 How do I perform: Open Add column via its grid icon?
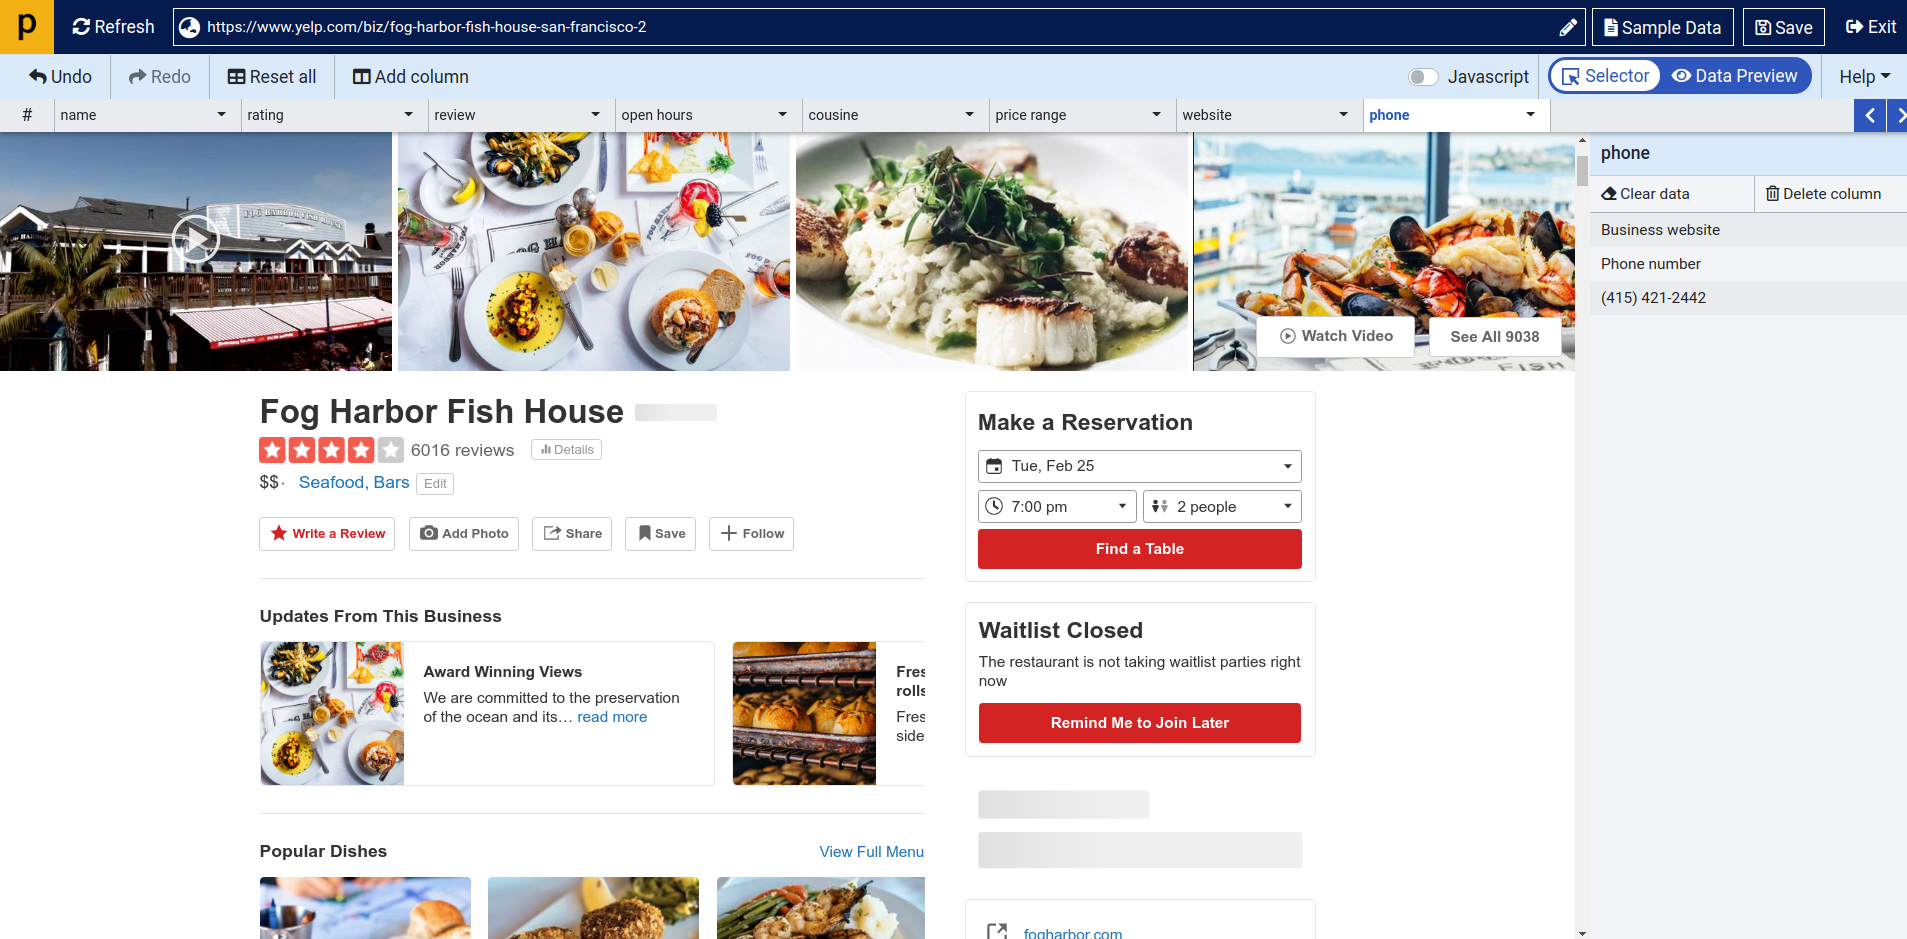pos(361,76)
